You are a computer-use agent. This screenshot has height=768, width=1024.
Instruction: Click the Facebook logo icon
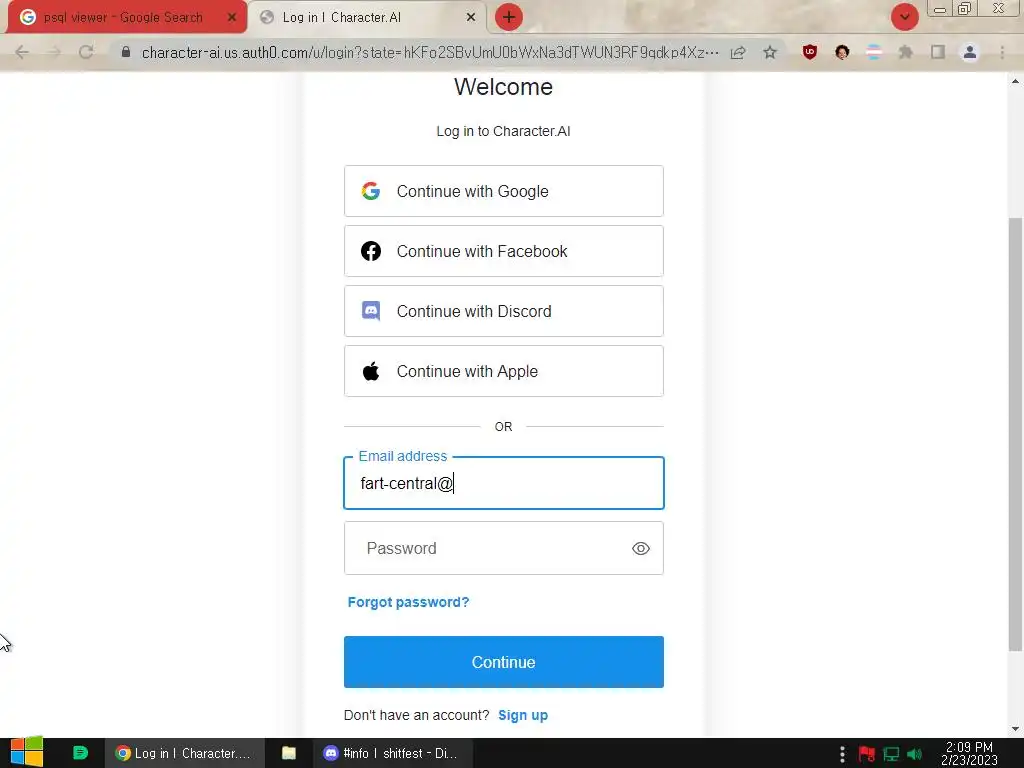pos(371,251)
